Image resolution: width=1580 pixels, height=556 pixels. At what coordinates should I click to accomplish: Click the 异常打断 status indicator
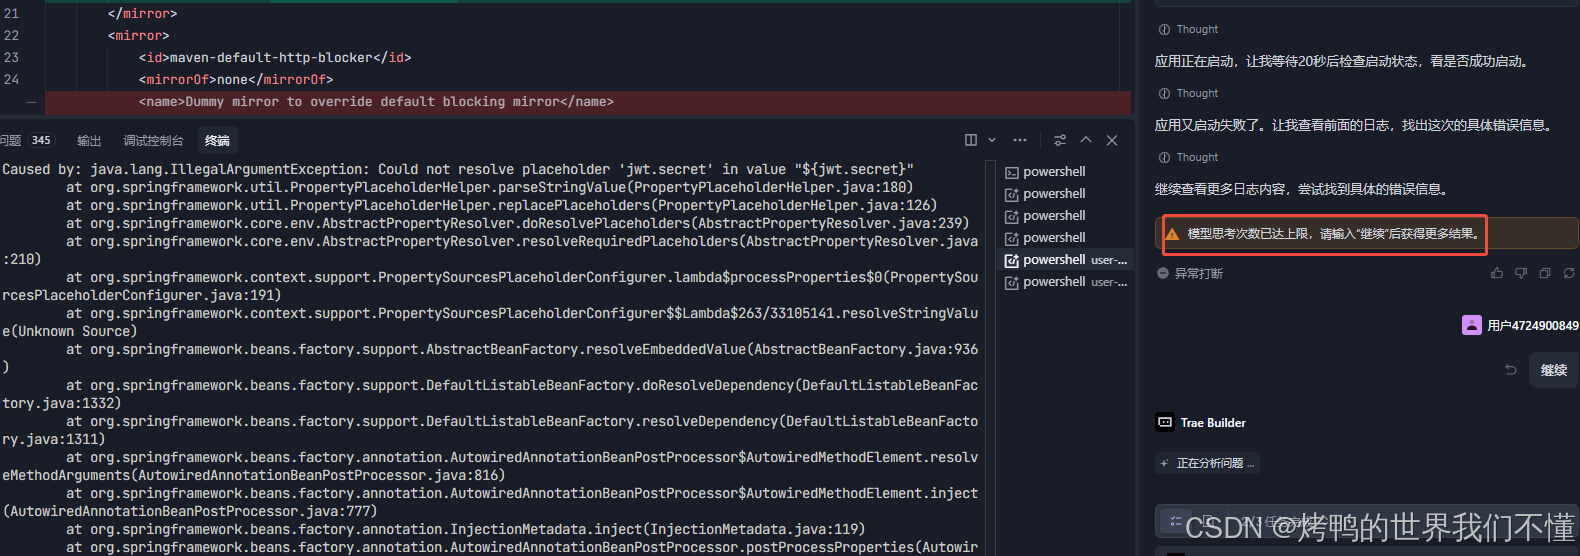[1190, 273]
